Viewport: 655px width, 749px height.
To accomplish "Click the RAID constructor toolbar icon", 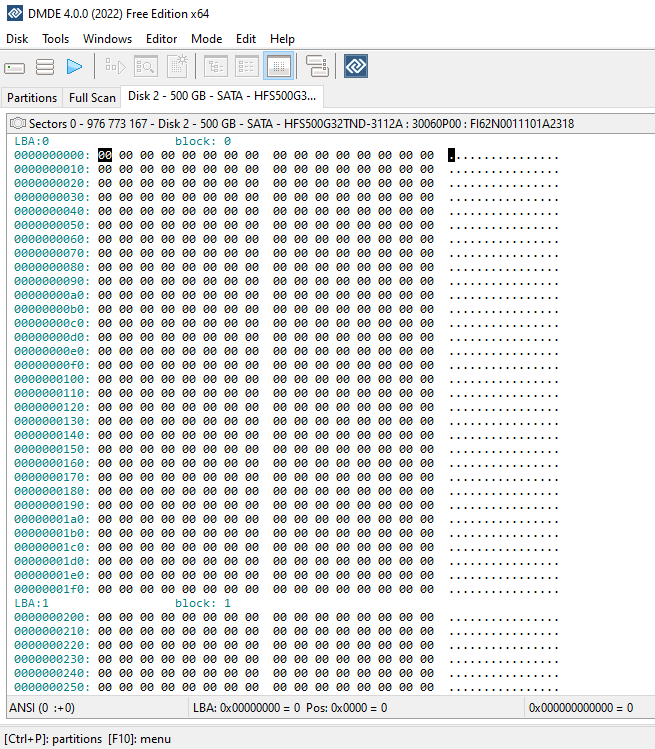I will click(x=317, y=66).
